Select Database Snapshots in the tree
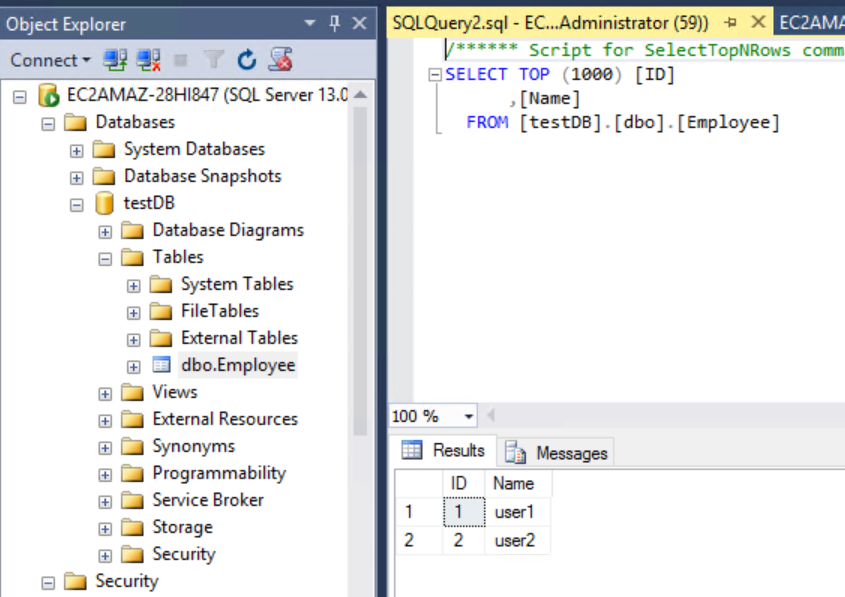845x597 pixels. click(x=203, y=176)
